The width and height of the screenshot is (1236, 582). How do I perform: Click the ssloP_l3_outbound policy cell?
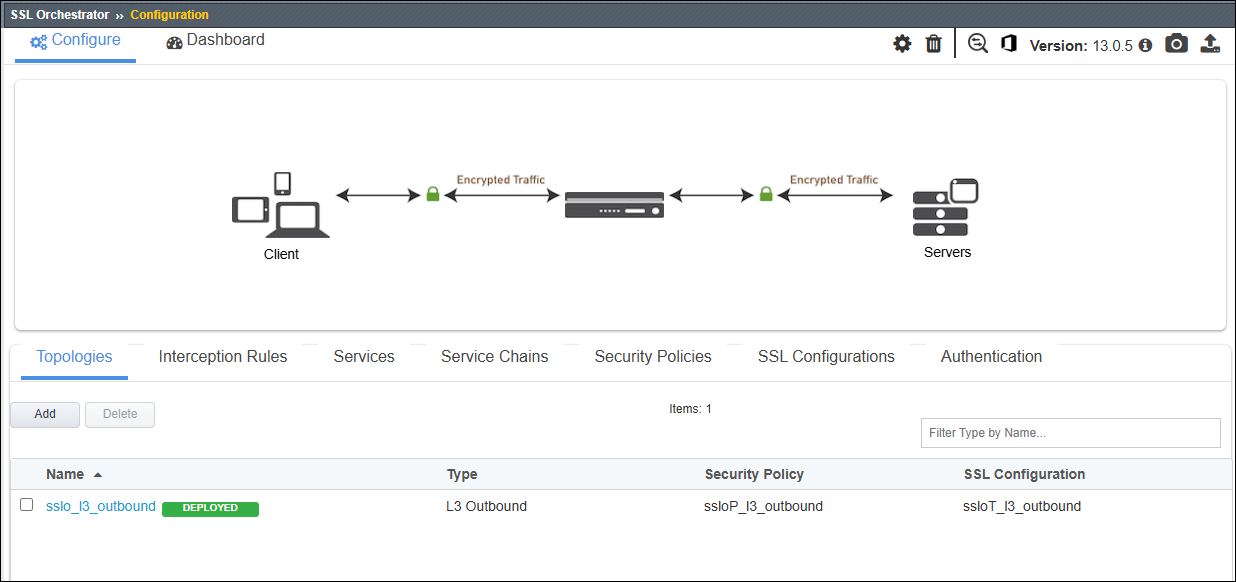pos(763,507)
